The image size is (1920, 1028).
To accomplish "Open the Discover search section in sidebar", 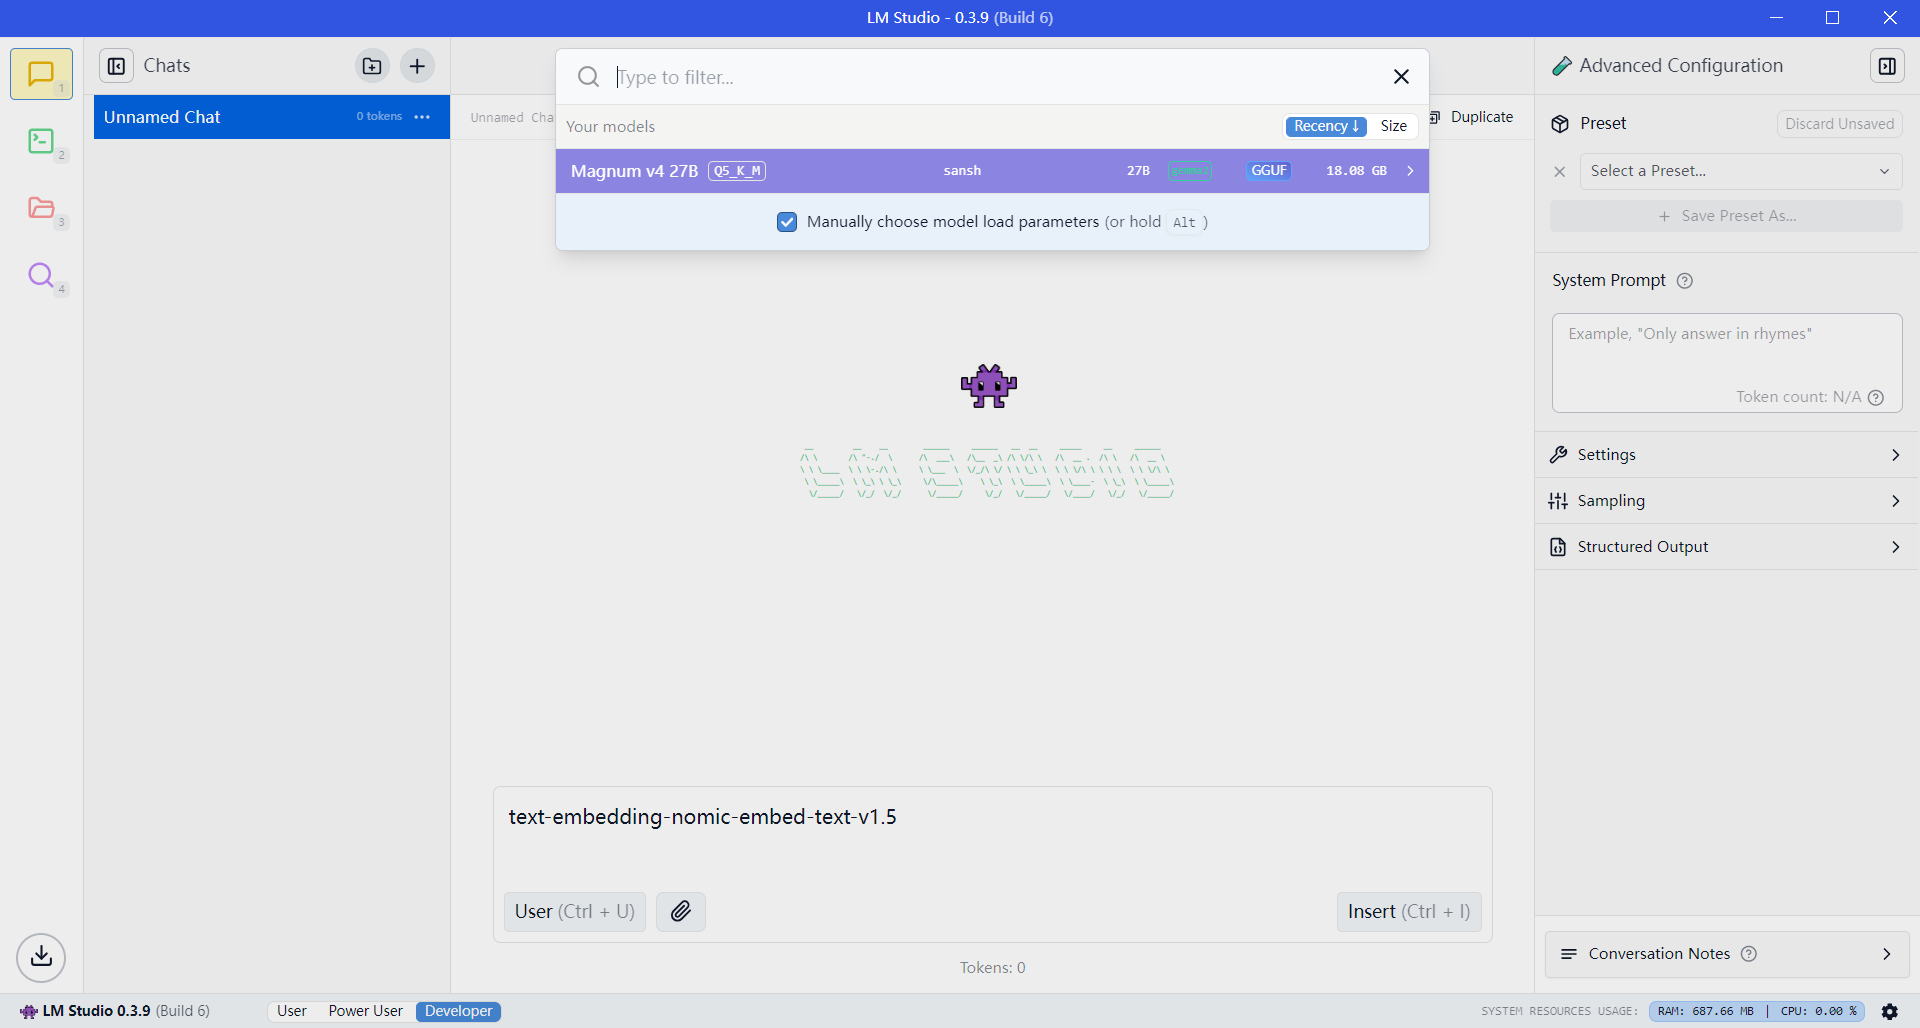I will pos(41,275).
